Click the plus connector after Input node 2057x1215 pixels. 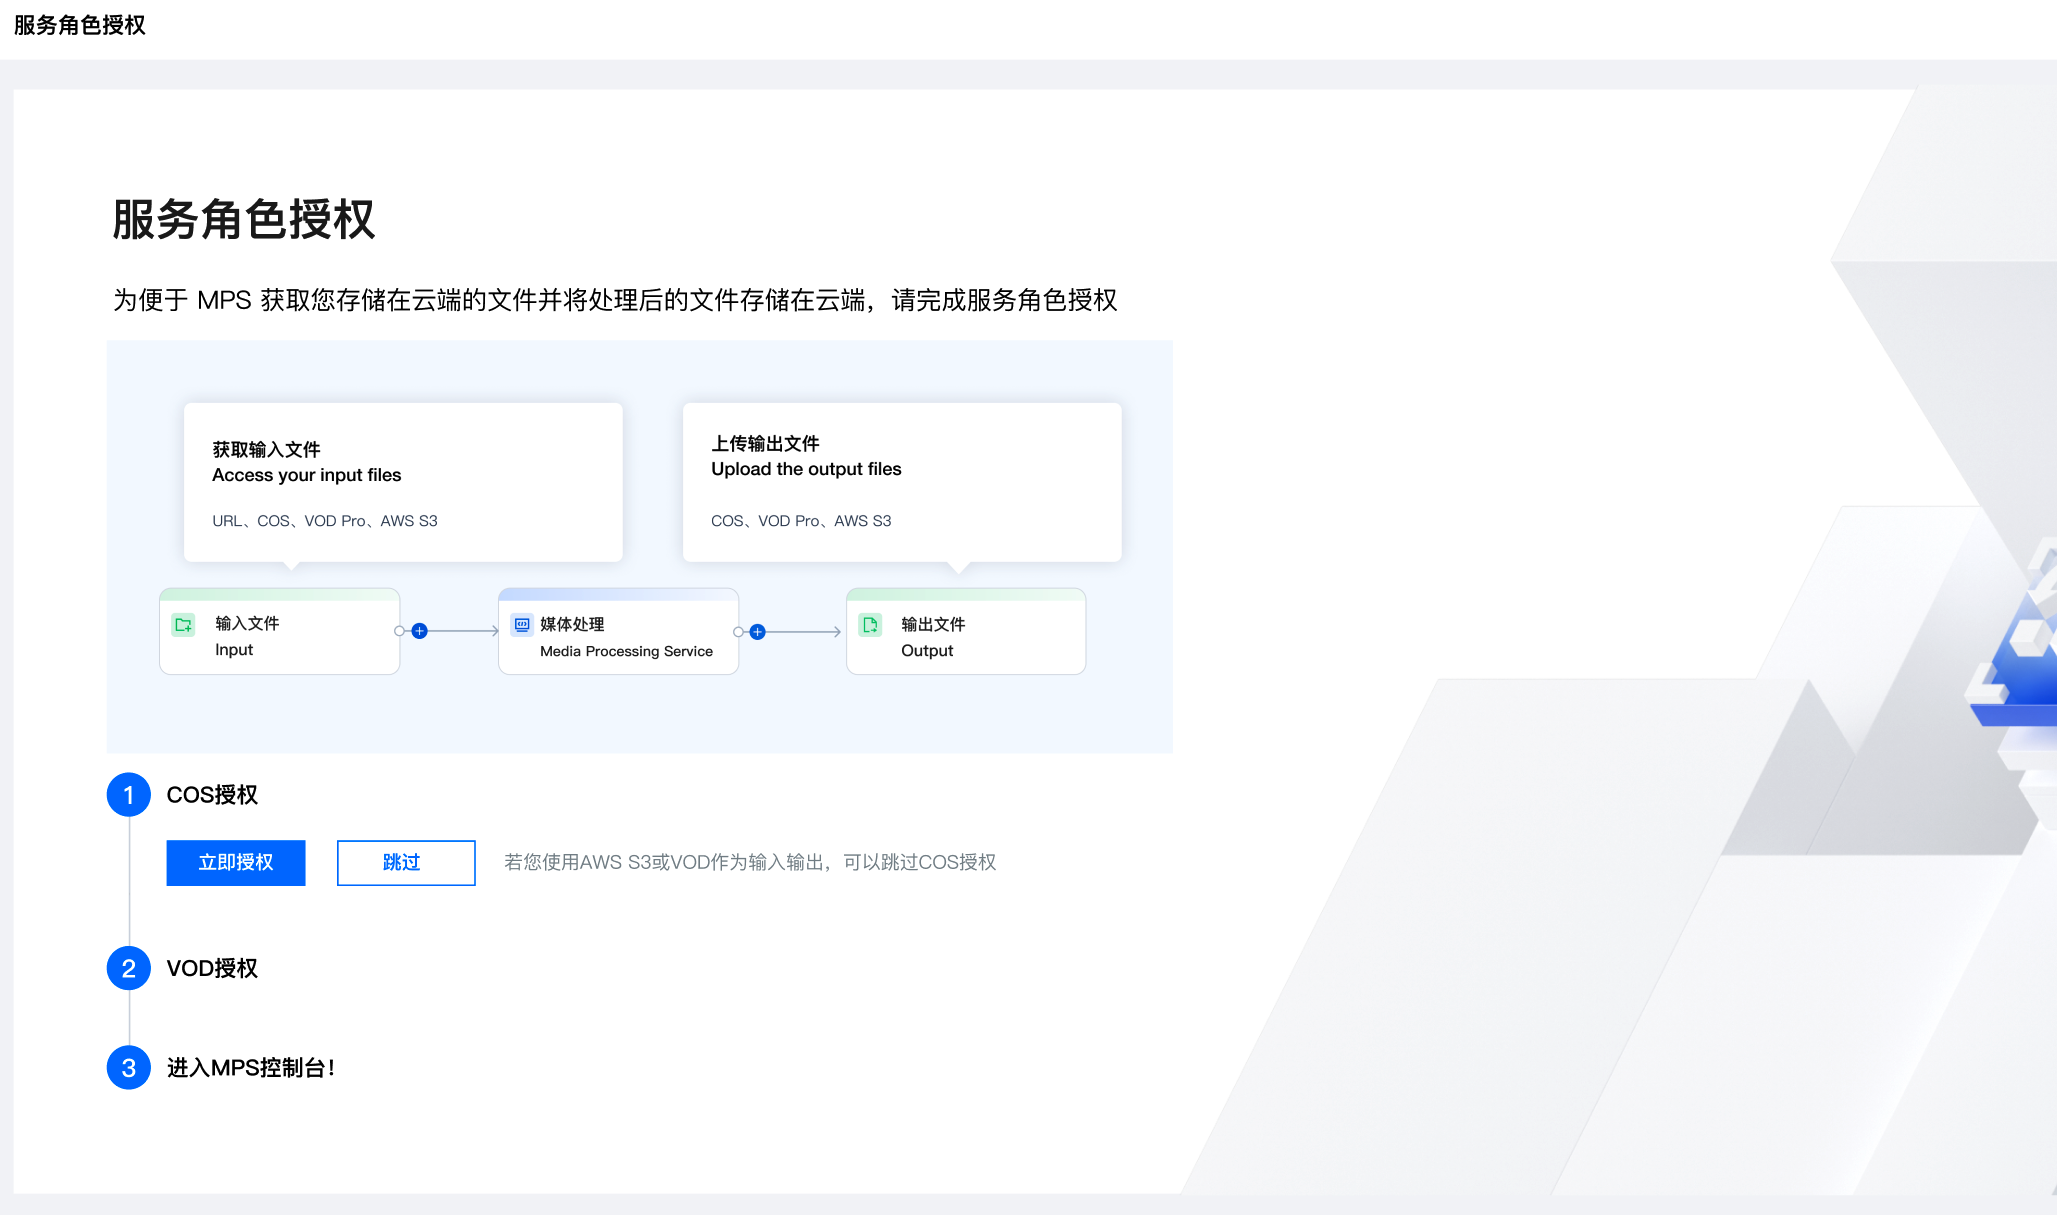[420, 631]
